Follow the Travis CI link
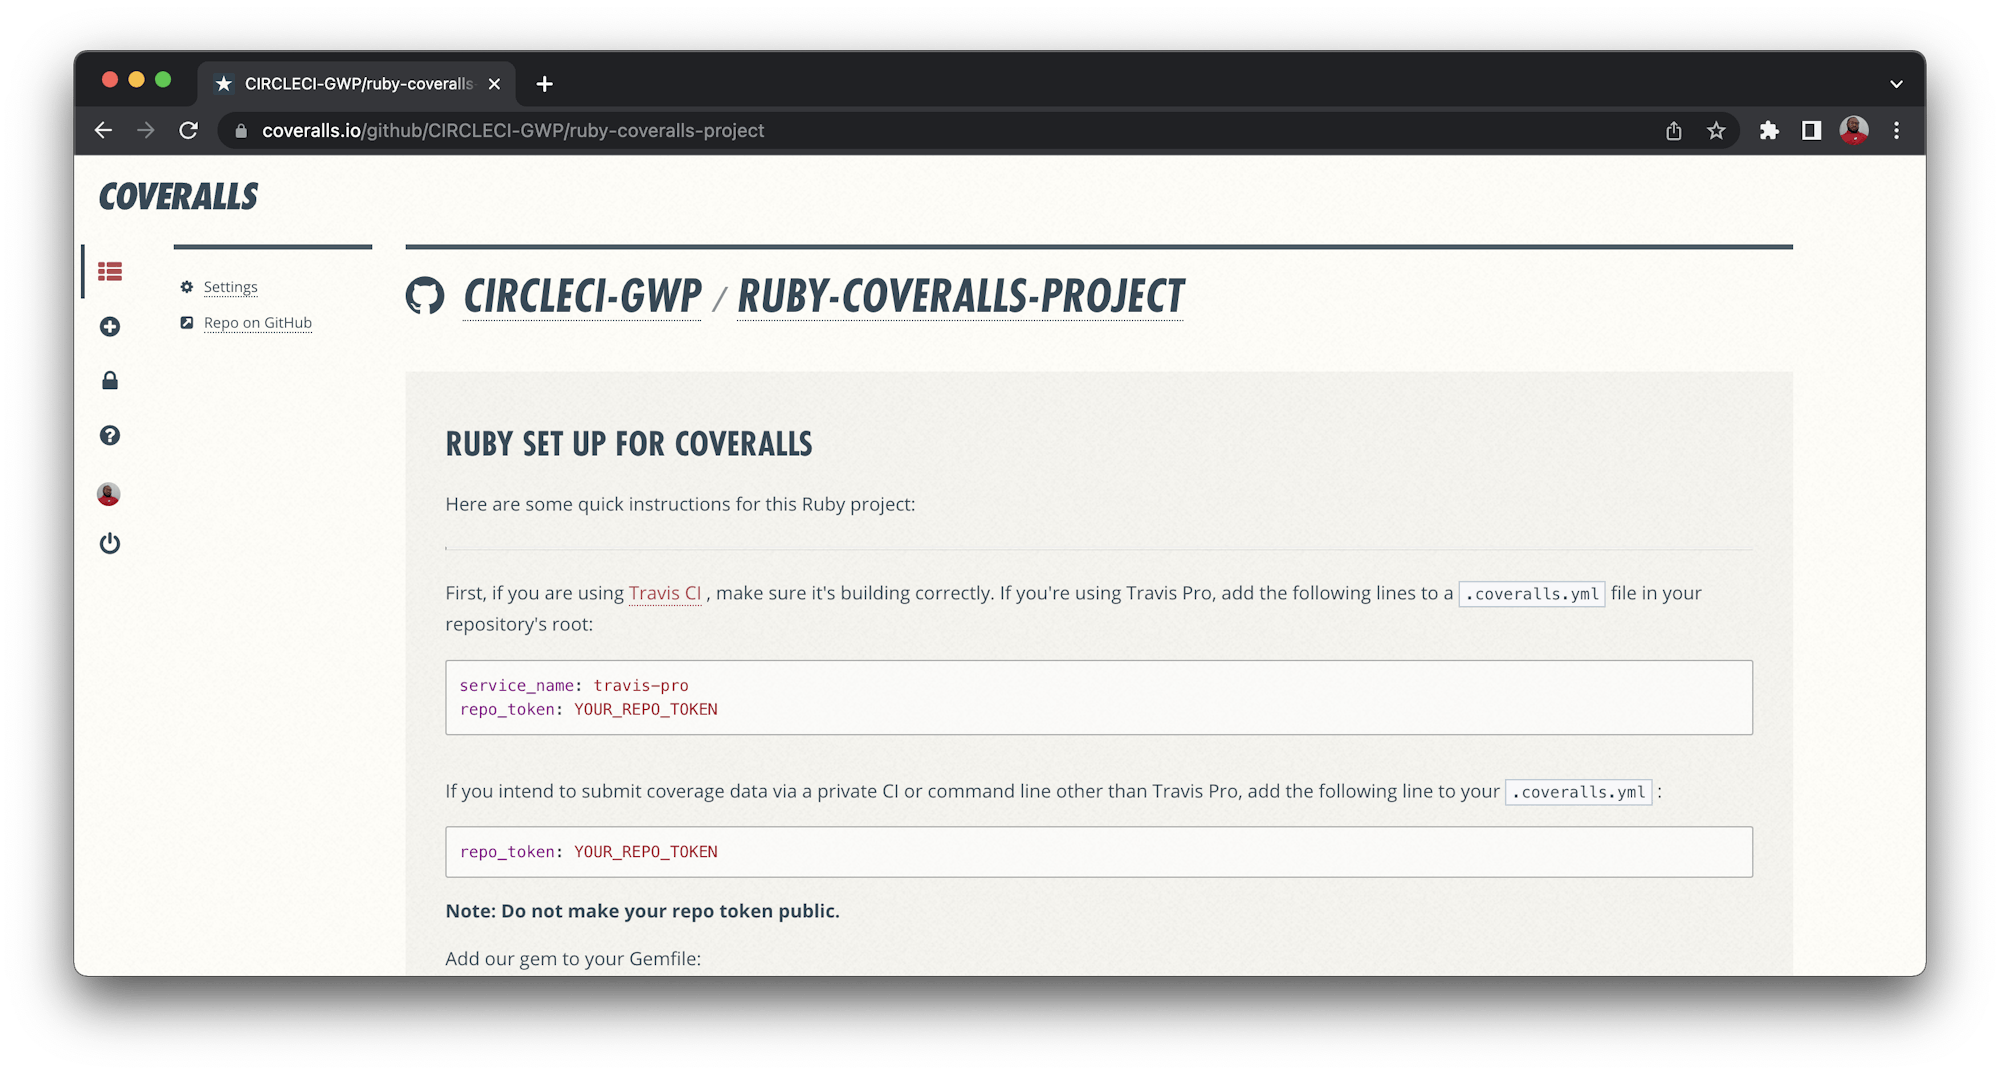 tap(665, 593)
